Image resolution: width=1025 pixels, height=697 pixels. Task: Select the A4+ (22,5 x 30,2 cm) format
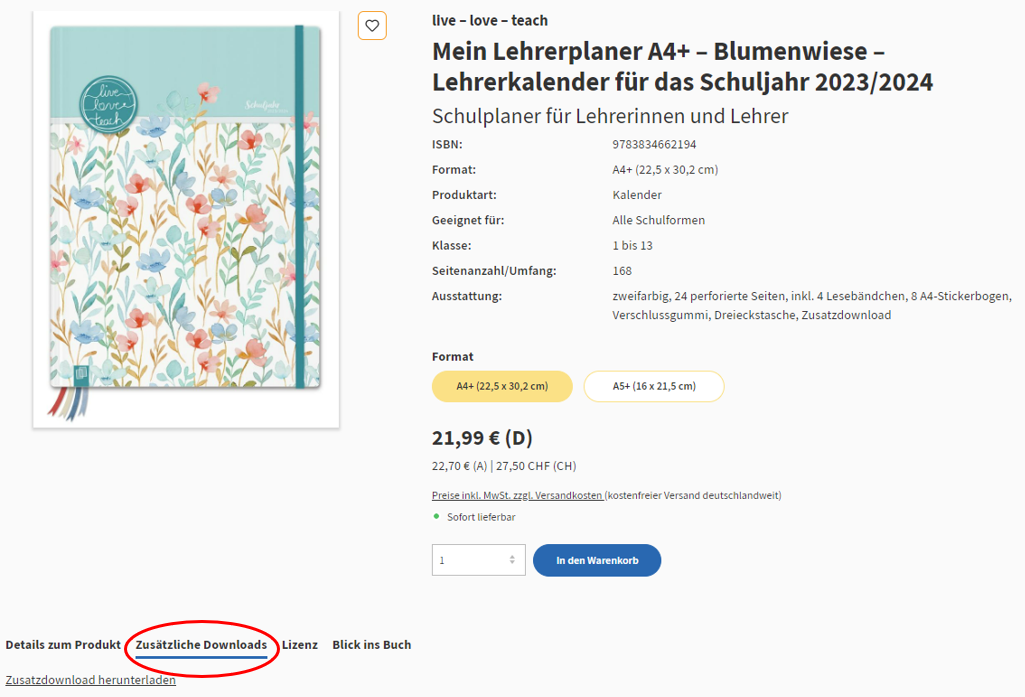click(x=502, y=386)
